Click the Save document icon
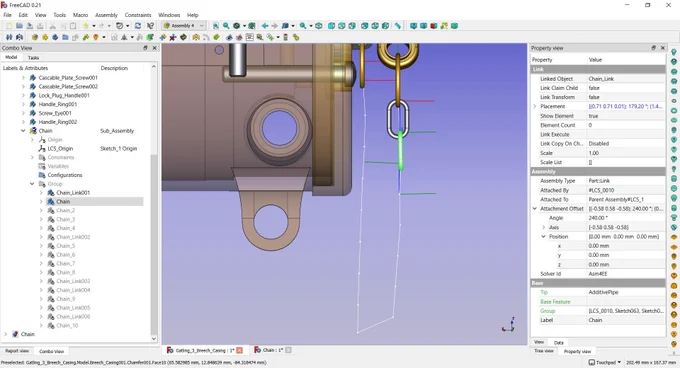 click(x=30, y=26)
